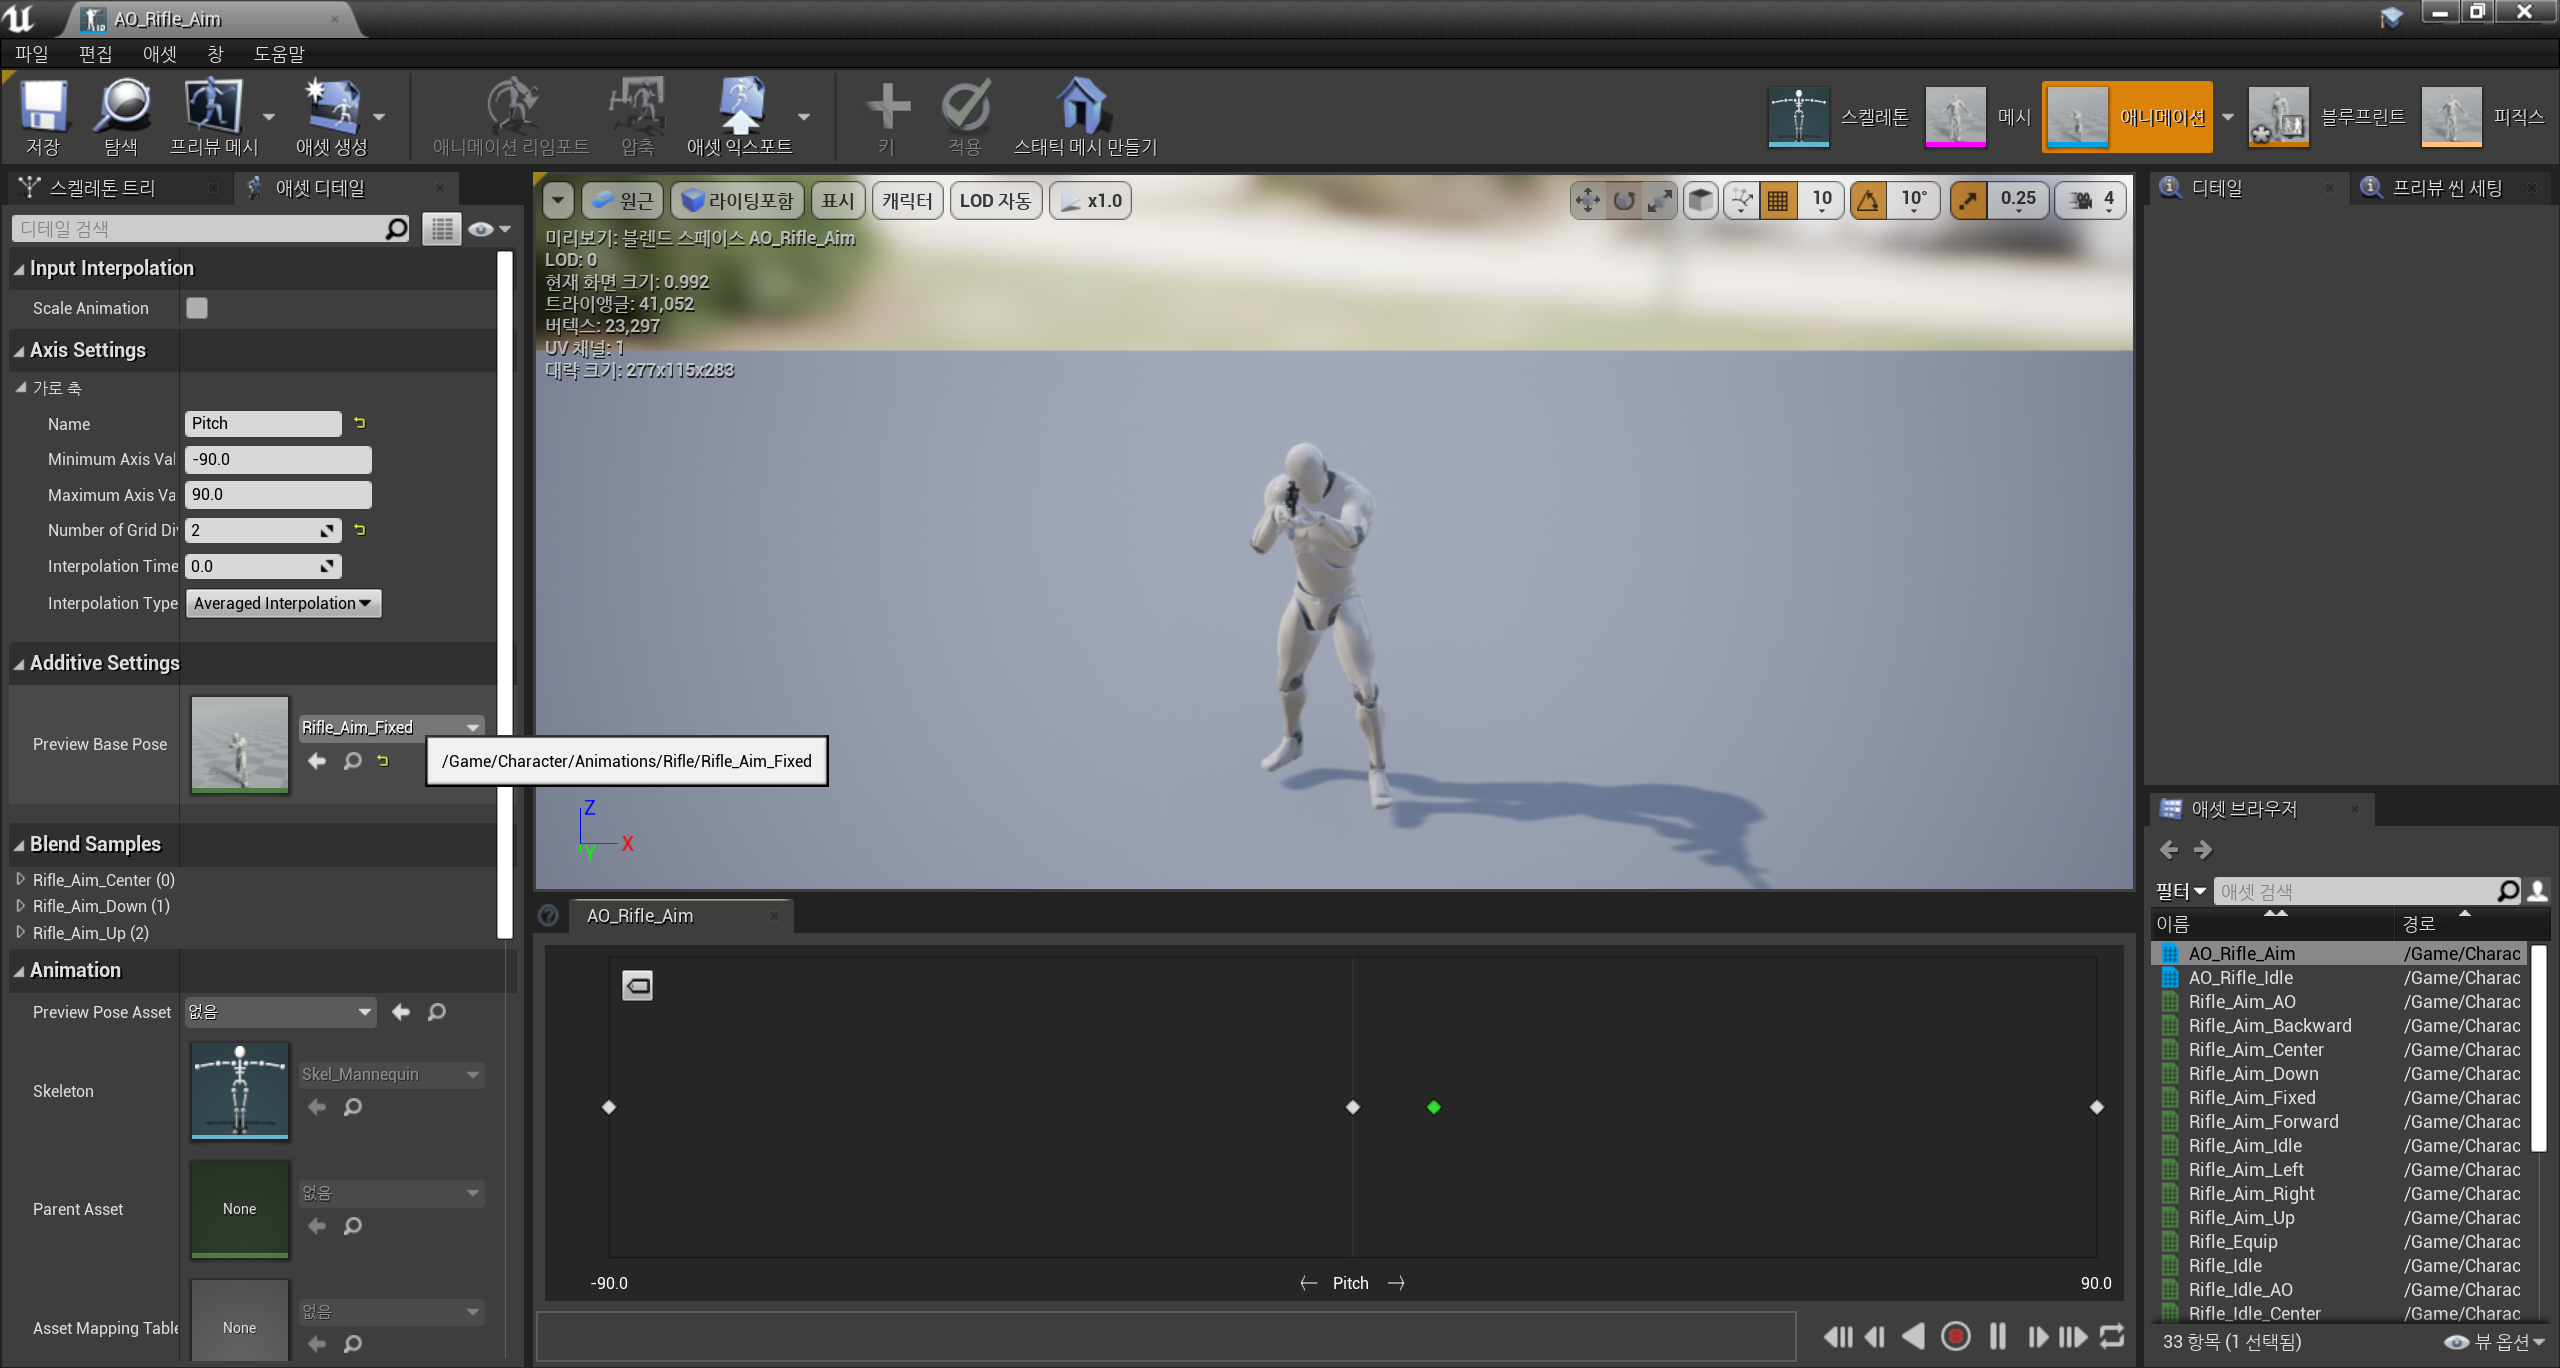Image resolution: width=2560 pixels, height=1368 pixels.
Task: Select Rifle_Aim_Forward in asset browser
Action: (x=2263, y=1121)
